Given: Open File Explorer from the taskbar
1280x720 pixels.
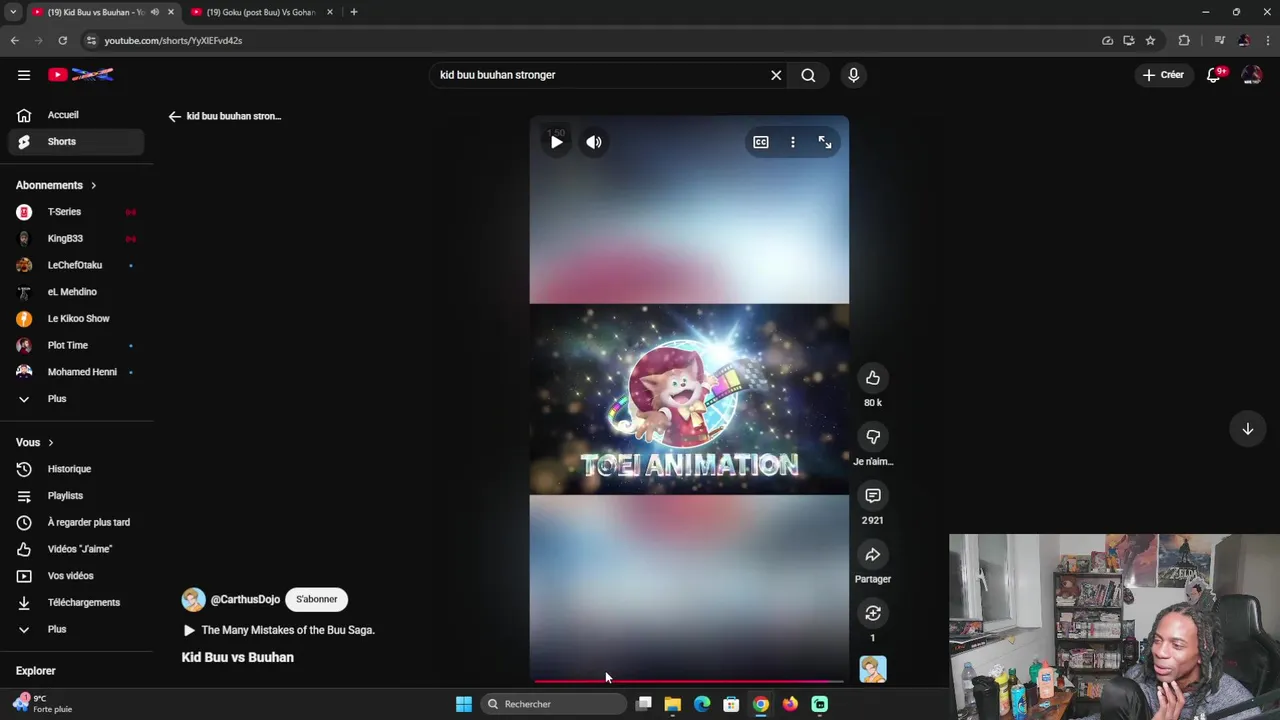Looking at the screenshot, I should pyautogui.click(x=673, y=704).
